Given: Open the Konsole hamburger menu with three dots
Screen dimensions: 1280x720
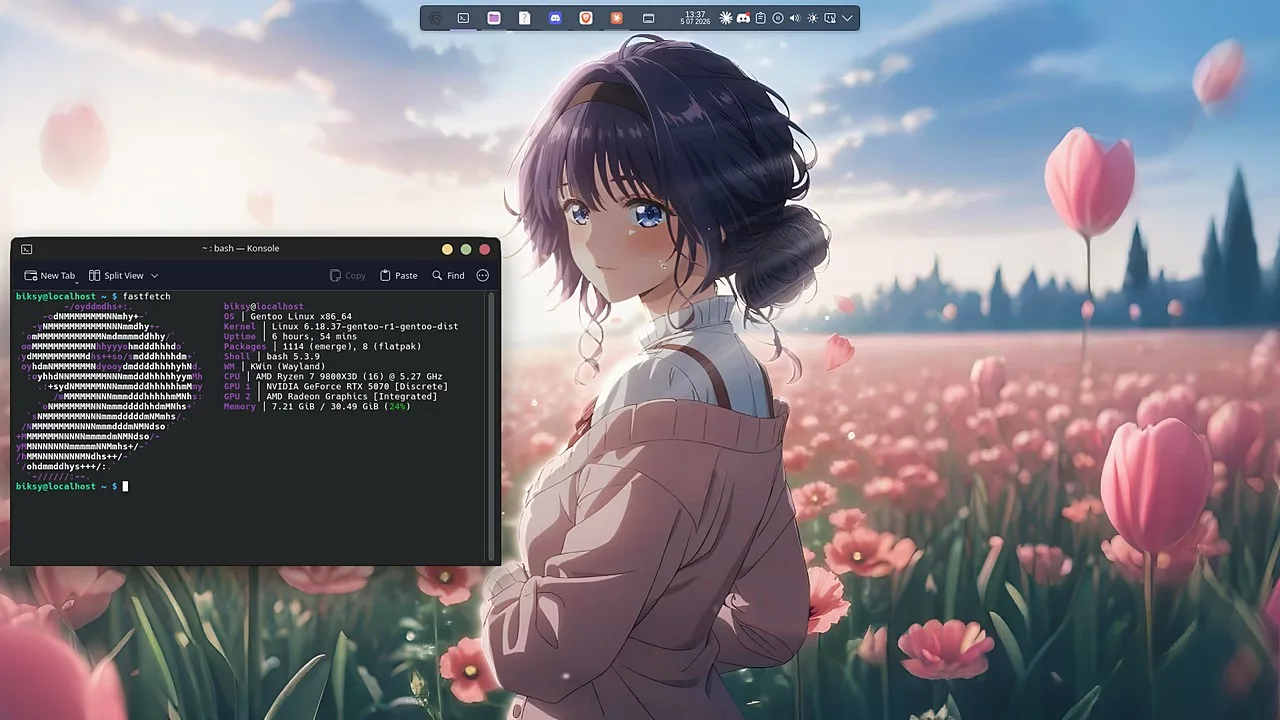Looking at the screenshot, I should [x=483, y=275].
